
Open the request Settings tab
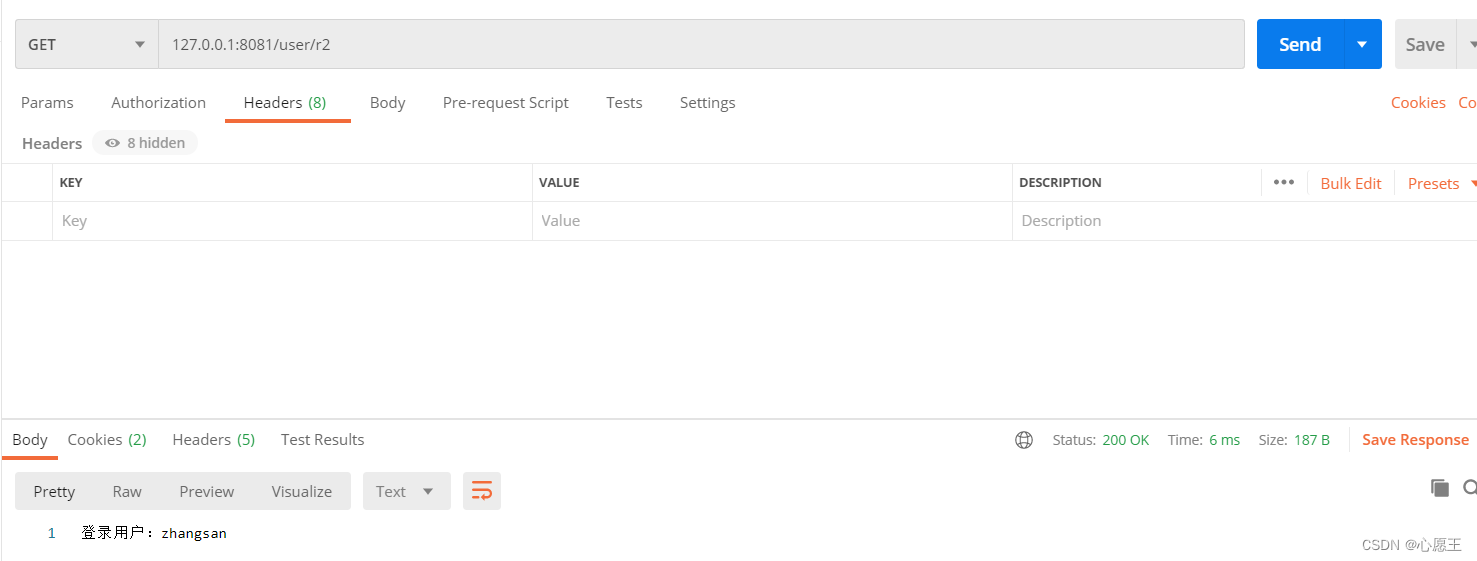coord(707,102)
